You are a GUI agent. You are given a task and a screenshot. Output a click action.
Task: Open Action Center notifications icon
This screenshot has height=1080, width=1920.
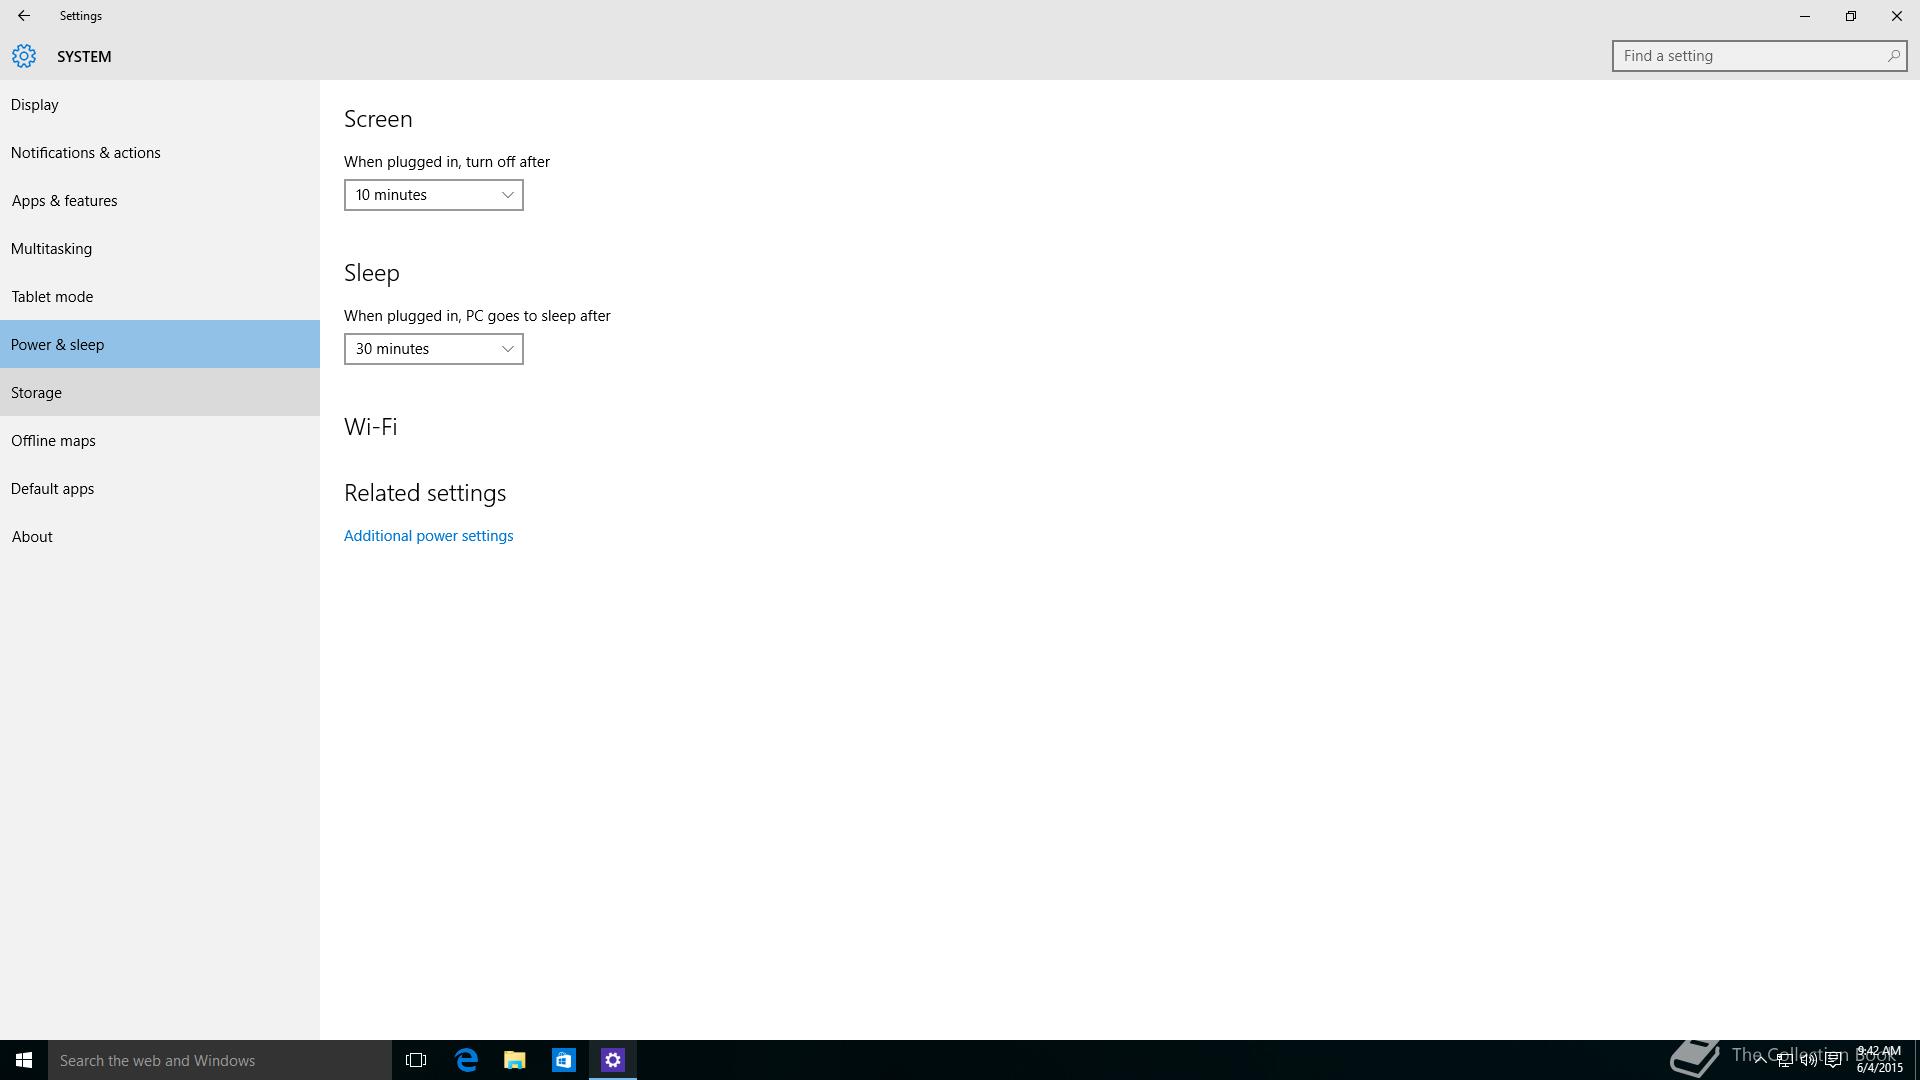1833,1060
